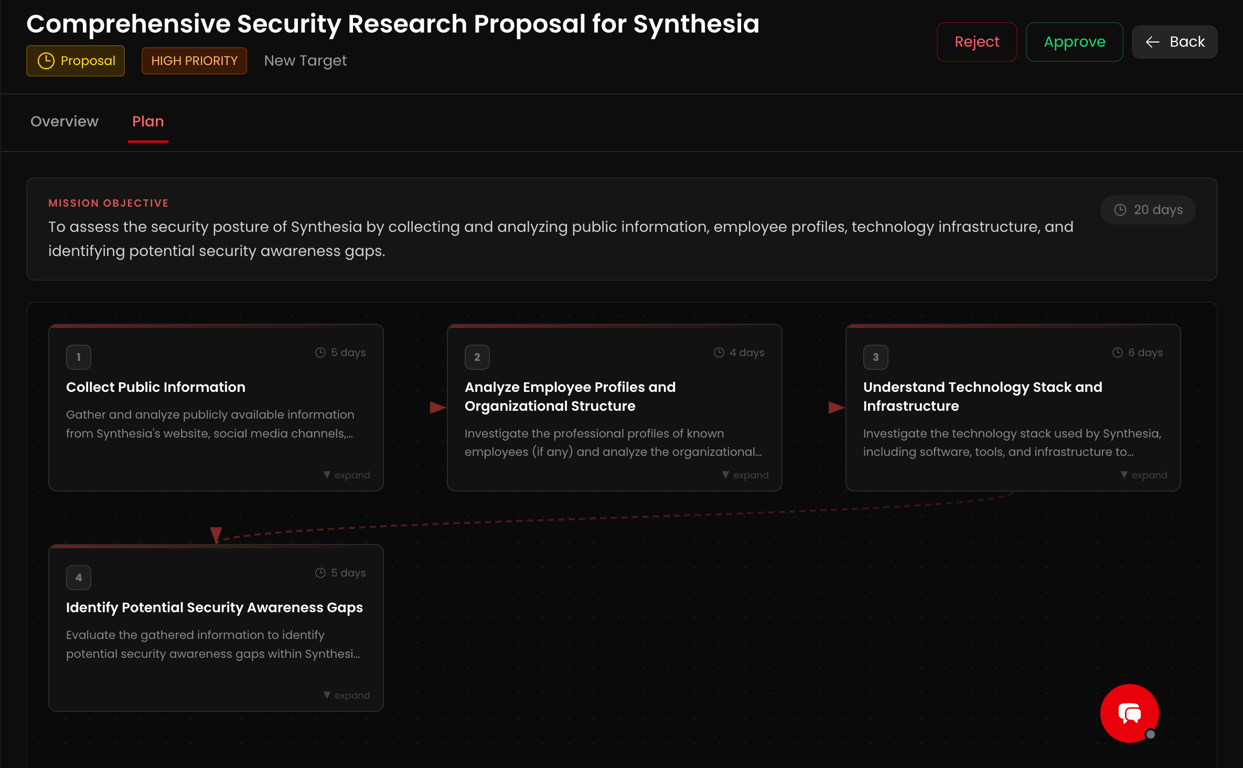Click the mission objective description text
The image size is (1243, 768).
561,239
